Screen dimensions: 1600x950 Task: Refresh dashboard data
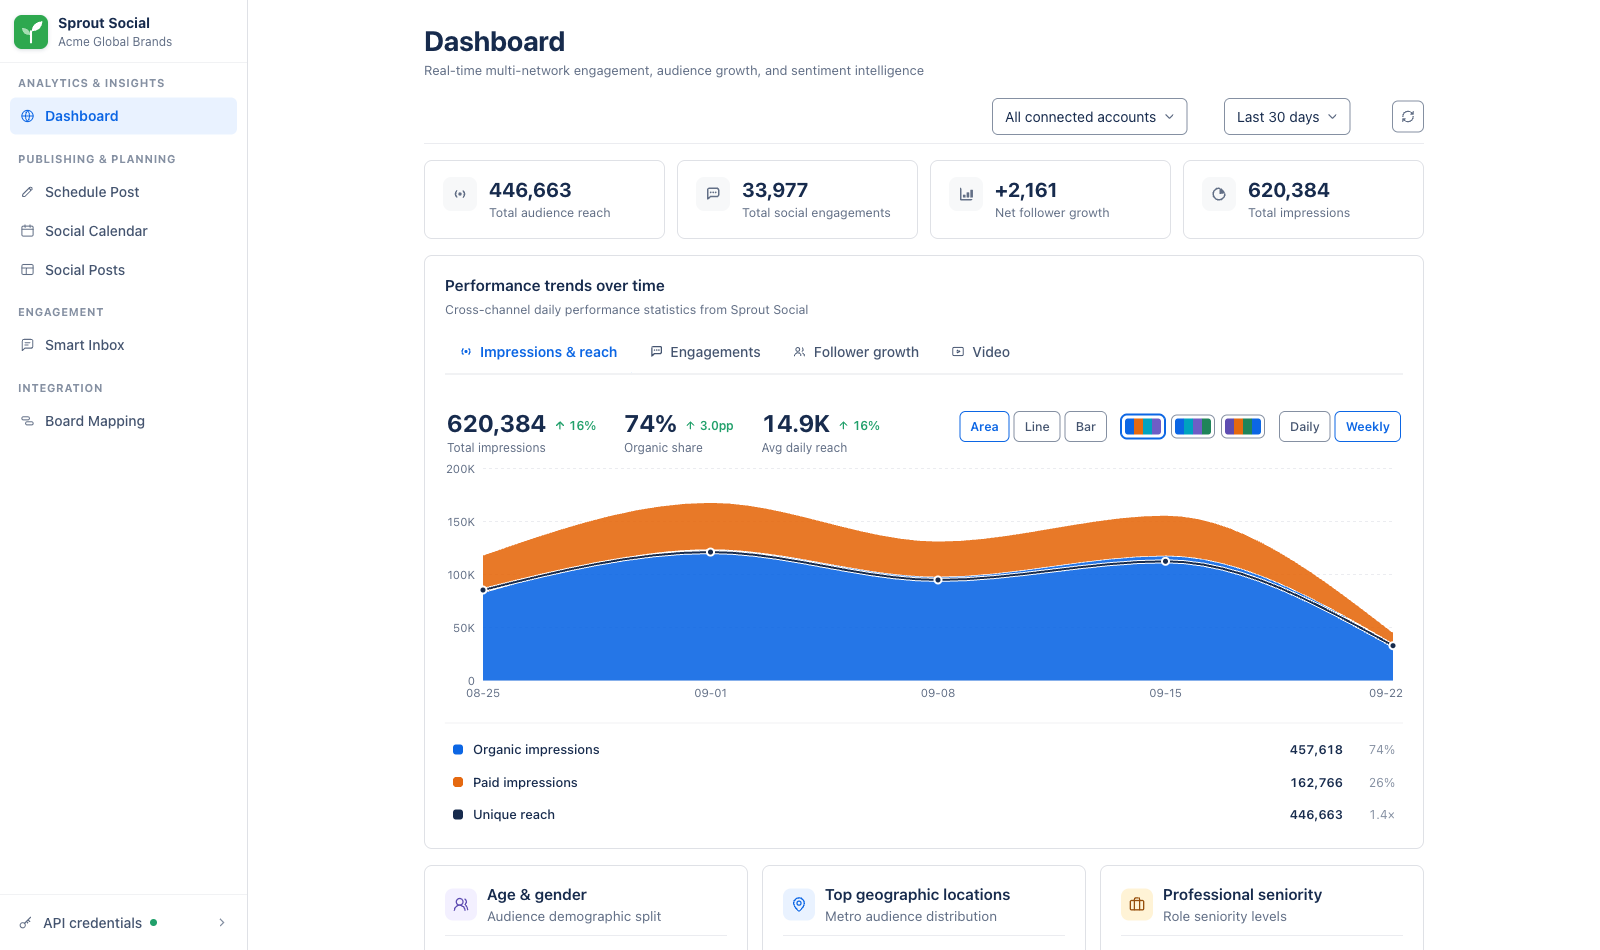tap(1408, 117)
